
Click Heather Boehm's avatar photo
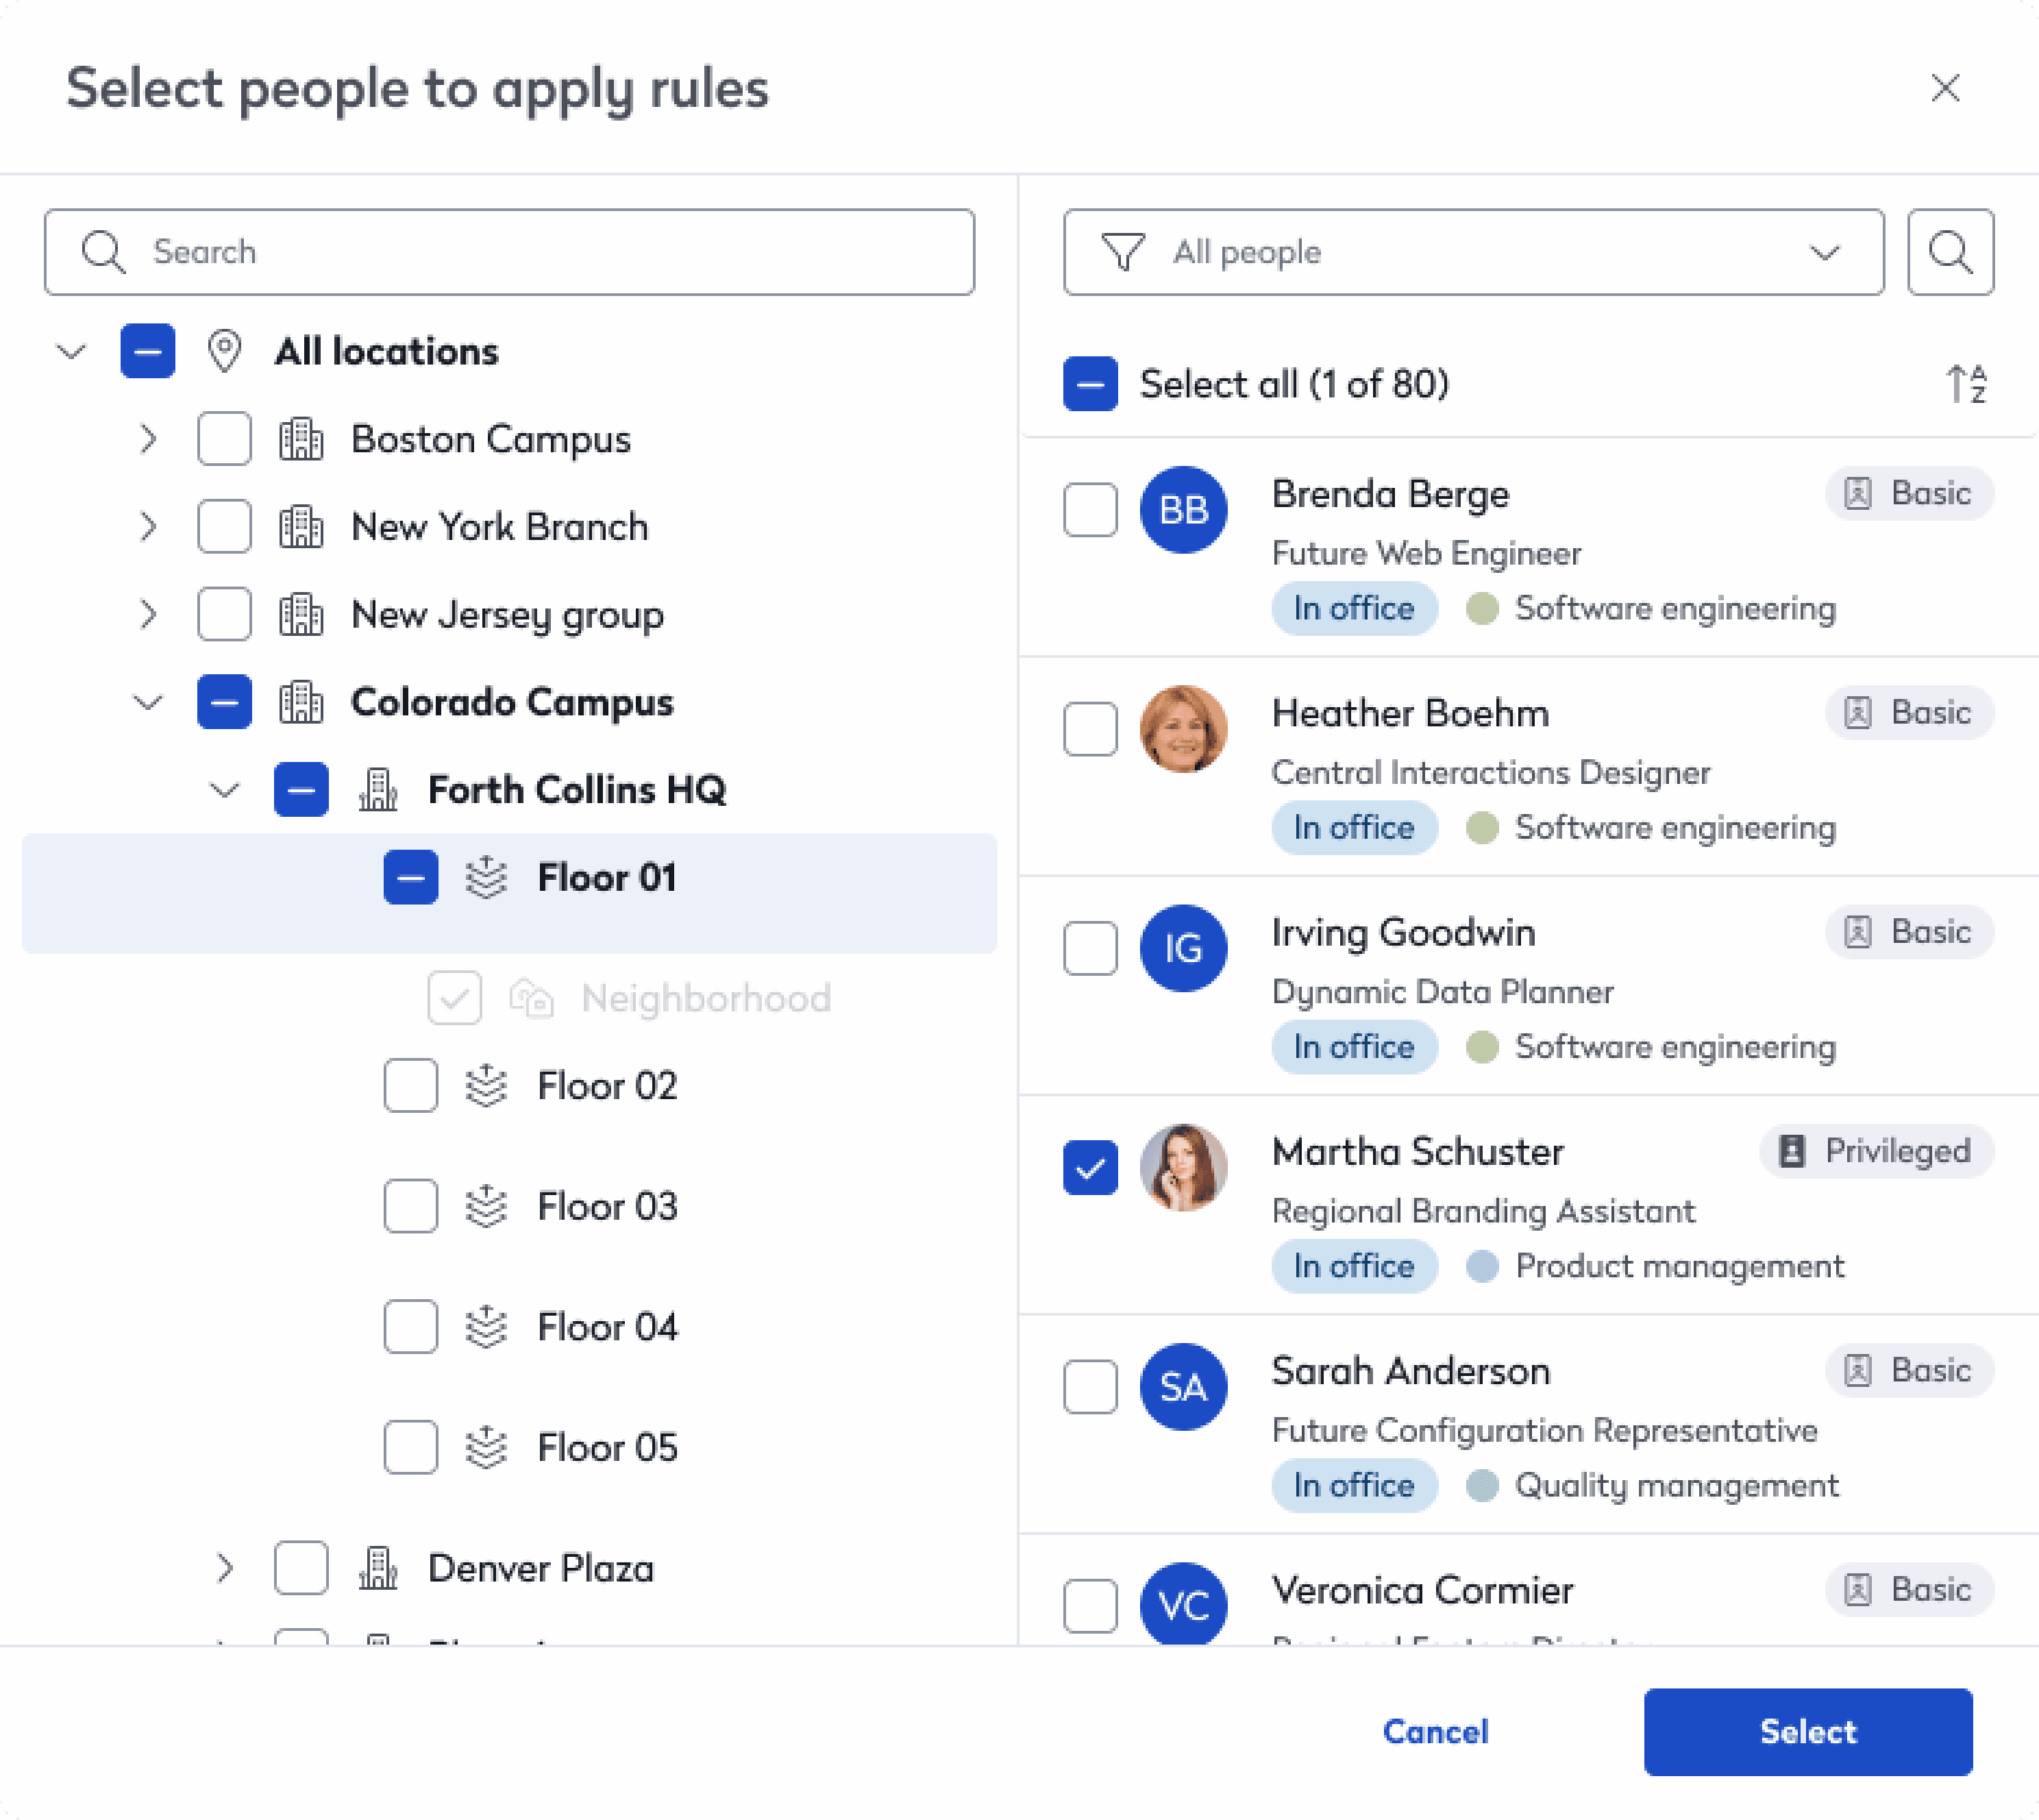coord(1183,729)
